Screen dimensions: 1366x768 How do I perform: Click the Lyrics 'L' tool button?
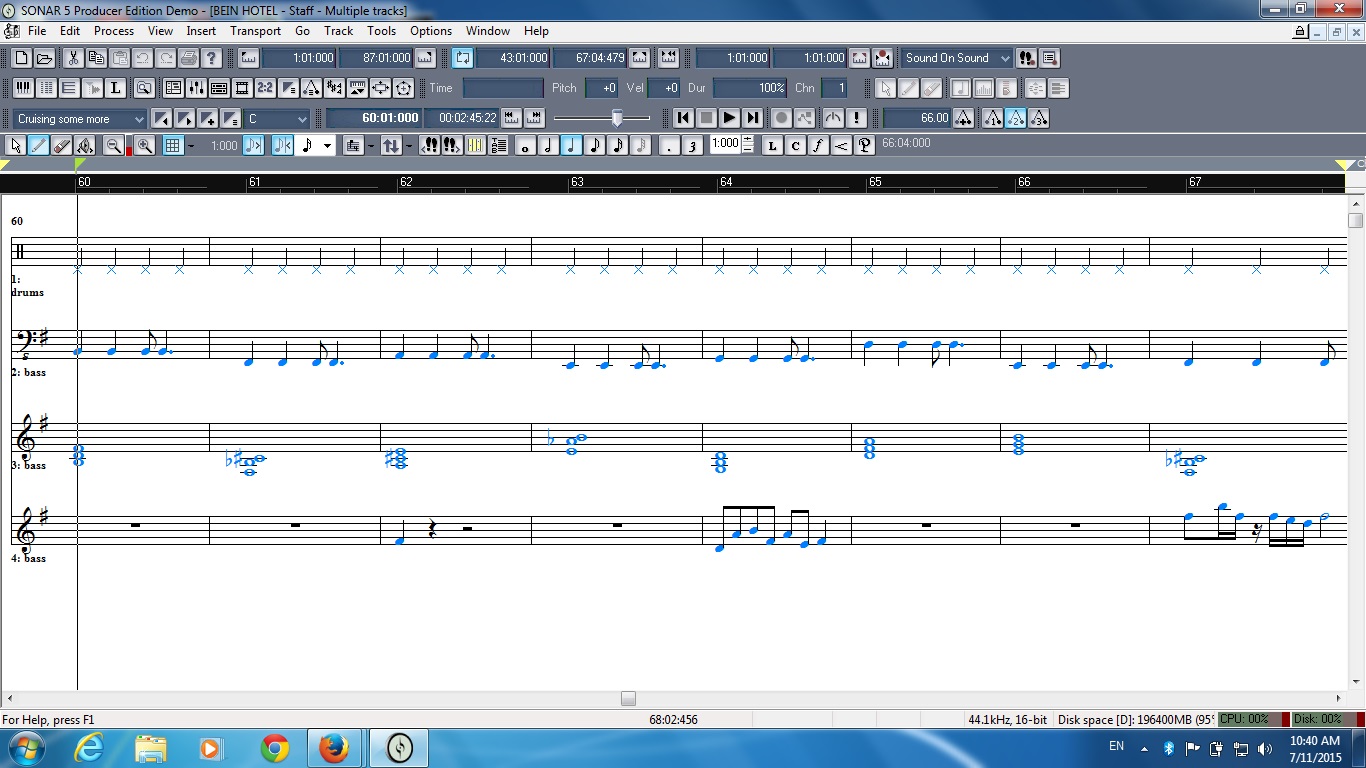772,146
